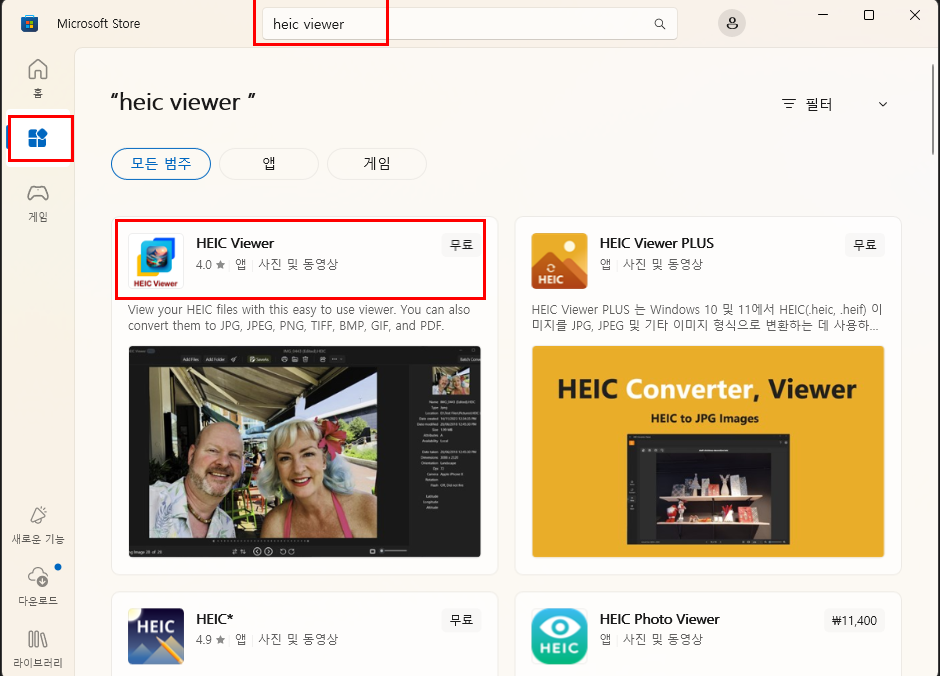940x676 pixels.
Task: Open the Library section in sidebar
Action: [38, 649]
